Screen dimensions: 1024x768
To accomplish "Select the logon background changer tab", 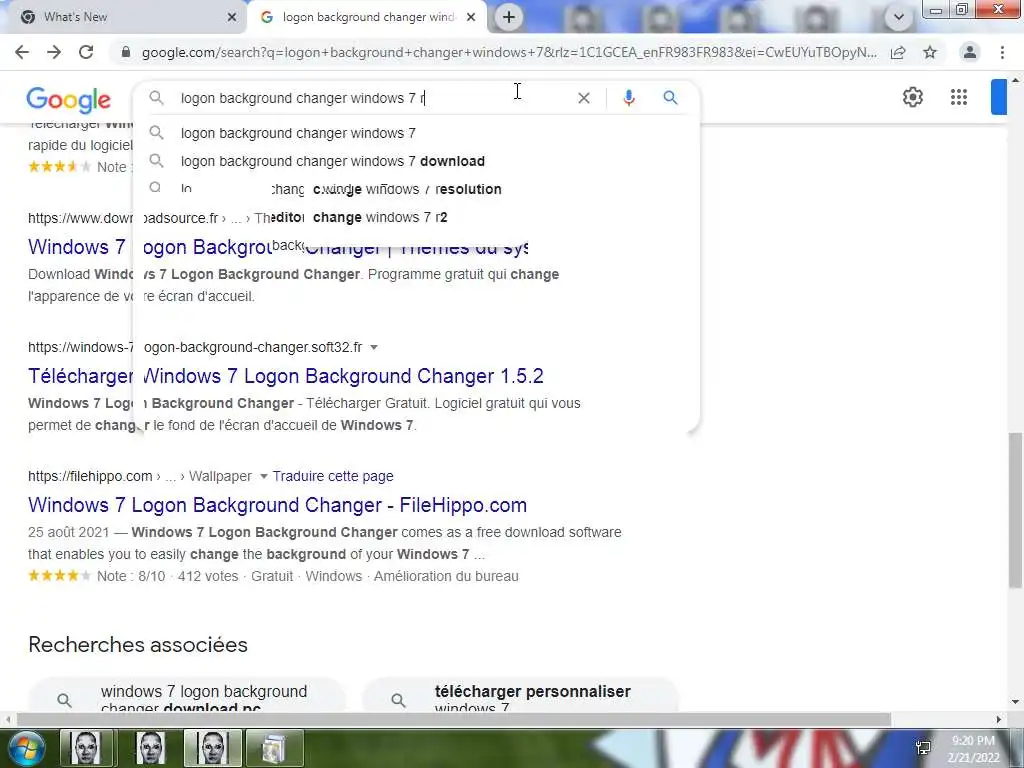I will (x=366, y=17).
